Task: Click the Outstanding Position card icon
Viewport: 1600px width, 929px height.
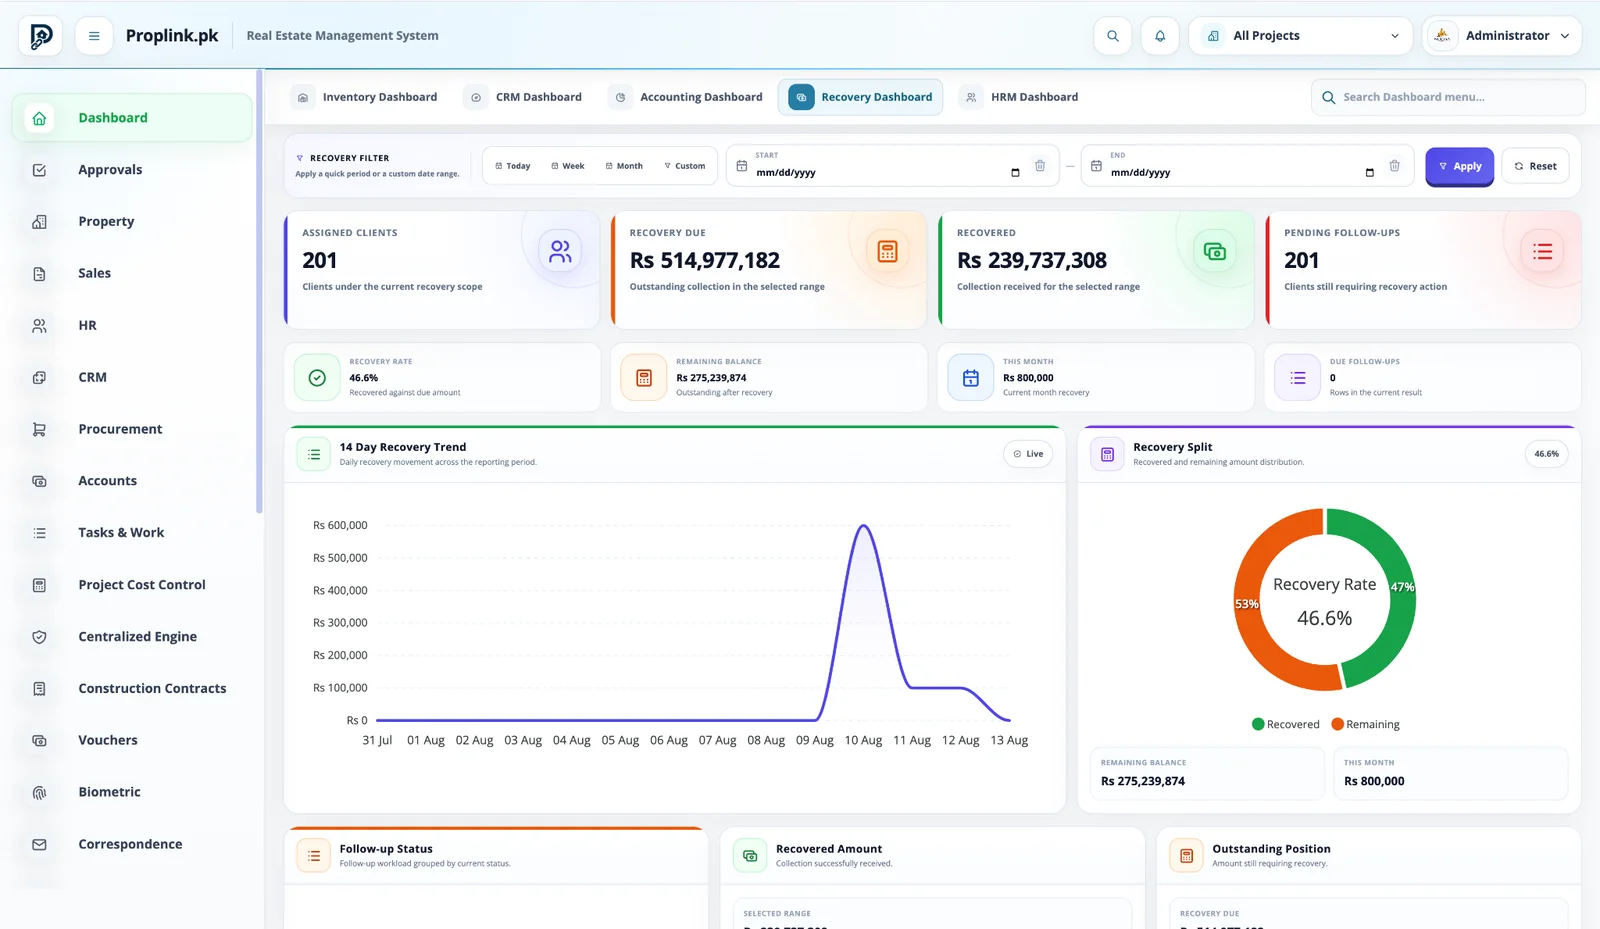Action: point(1187,856)
